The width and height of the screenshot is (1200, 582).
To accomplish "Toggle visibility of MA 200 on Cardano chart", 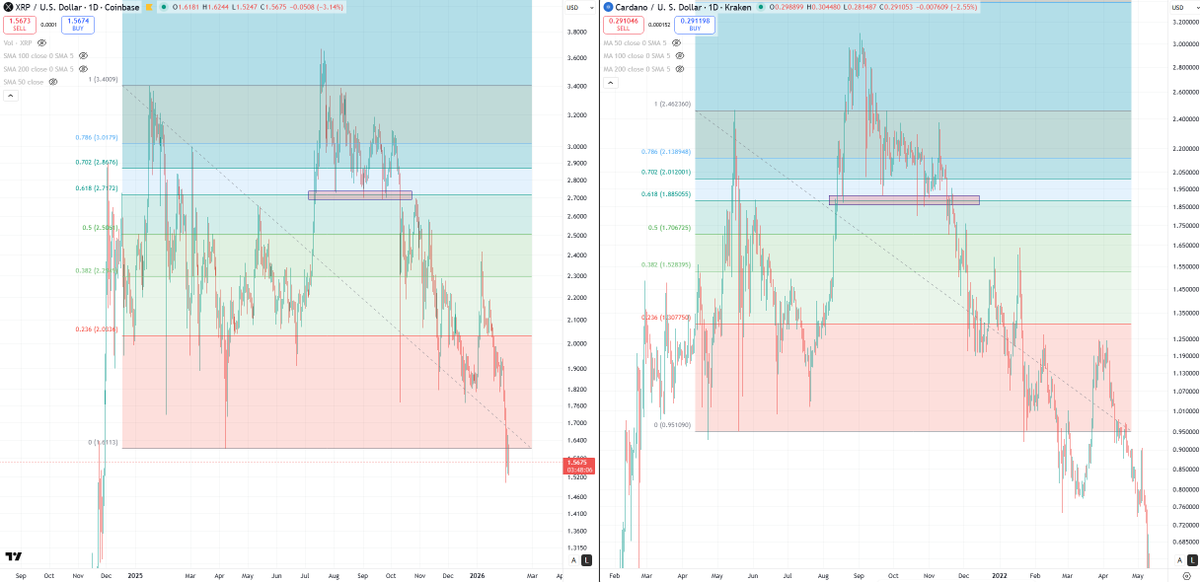I will [x=680, y=69].
